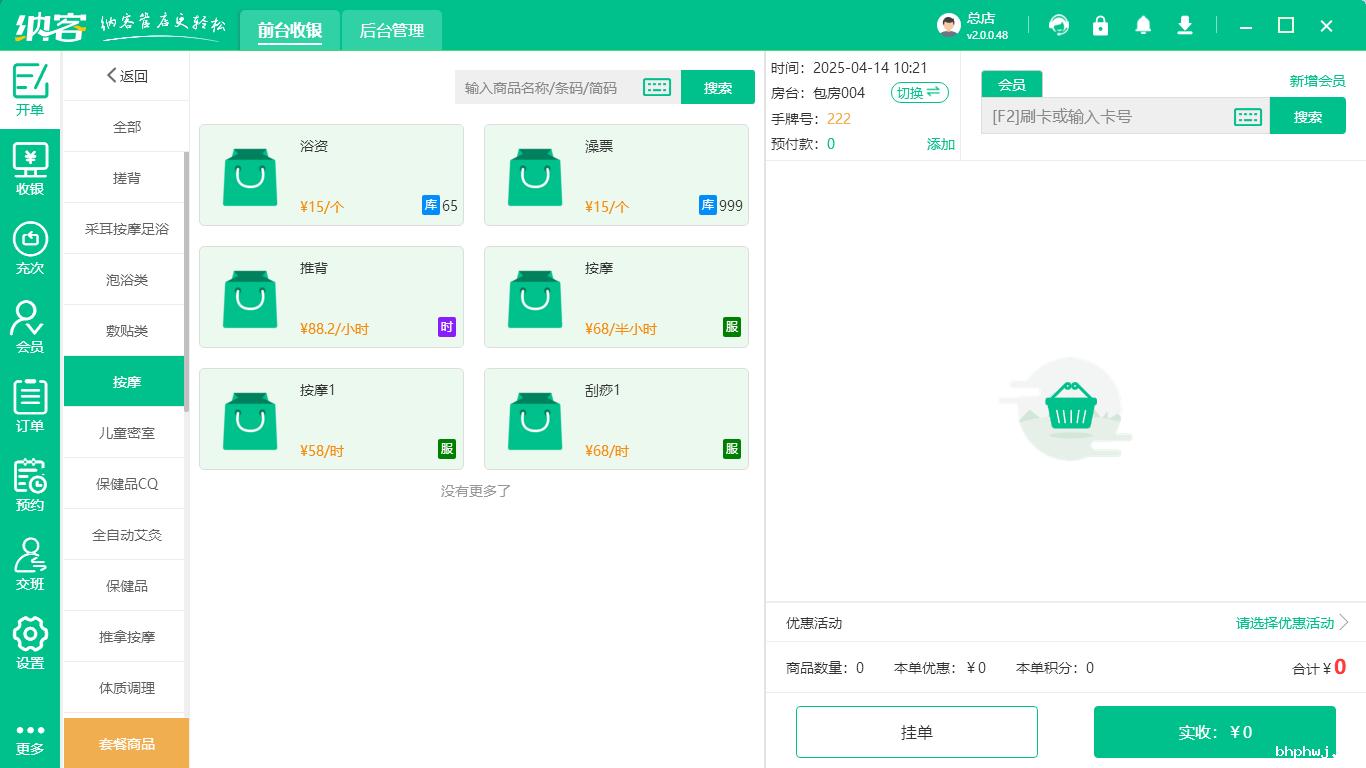
Task: Go back with the 返回 button
Action: point(127,76)
